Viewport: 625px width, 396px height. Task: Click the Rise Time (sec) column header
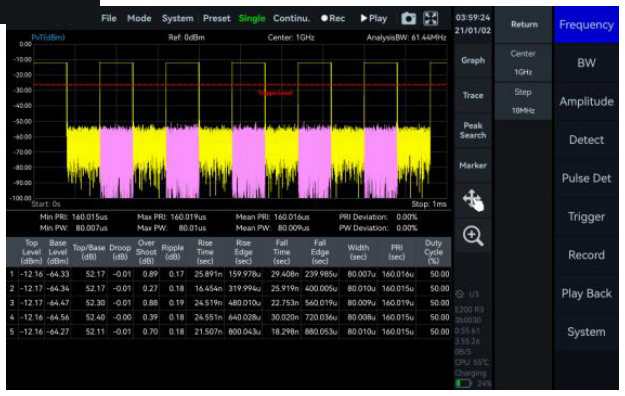point(205,252)
